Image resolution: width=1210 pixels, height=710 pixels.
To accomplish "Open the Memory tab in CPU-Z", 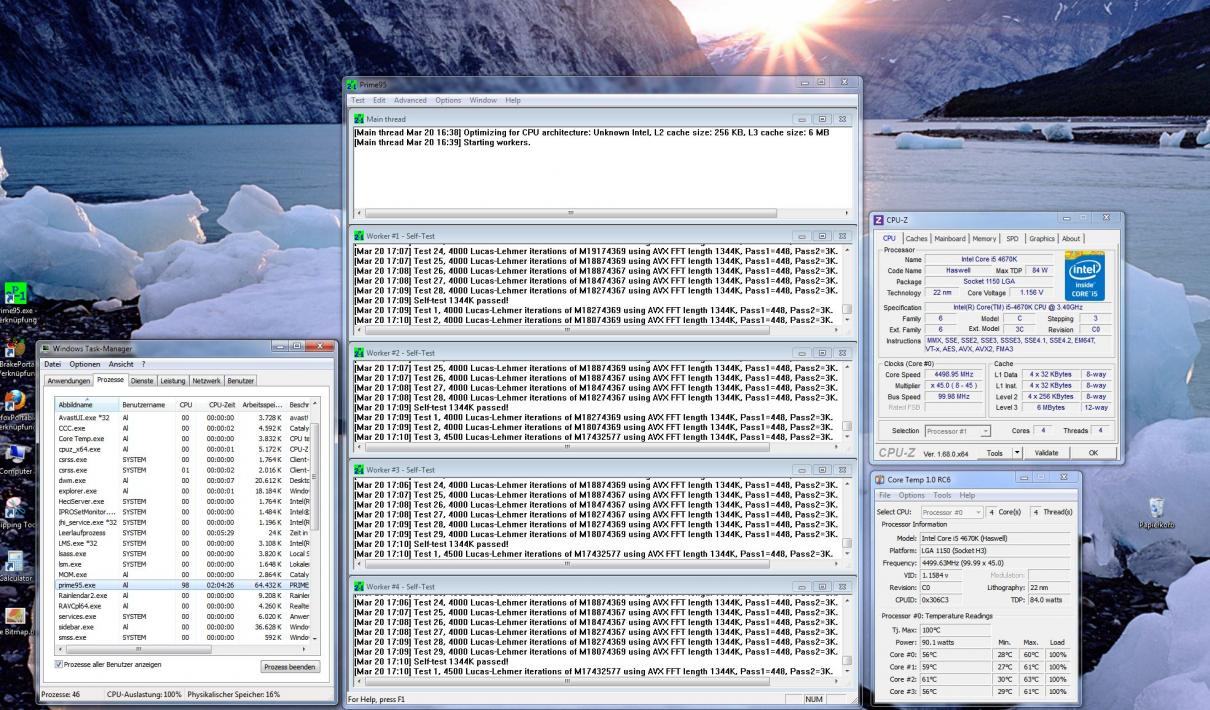I will [985, 239].
